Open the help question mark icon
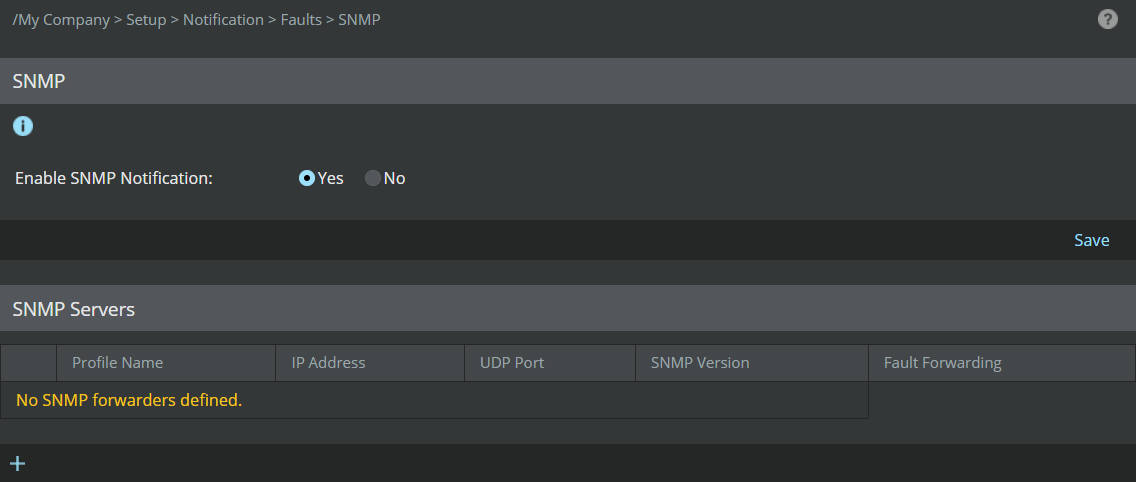Screen dimensions: 1136x482 coord(1107,20)
